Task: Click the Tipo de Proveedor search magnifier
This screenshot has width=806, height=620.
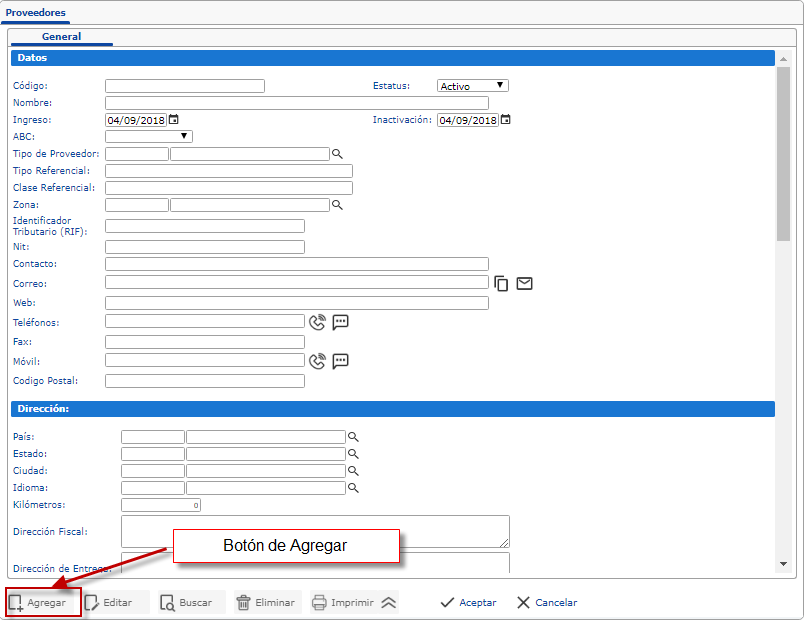Action: click(338, 154)
